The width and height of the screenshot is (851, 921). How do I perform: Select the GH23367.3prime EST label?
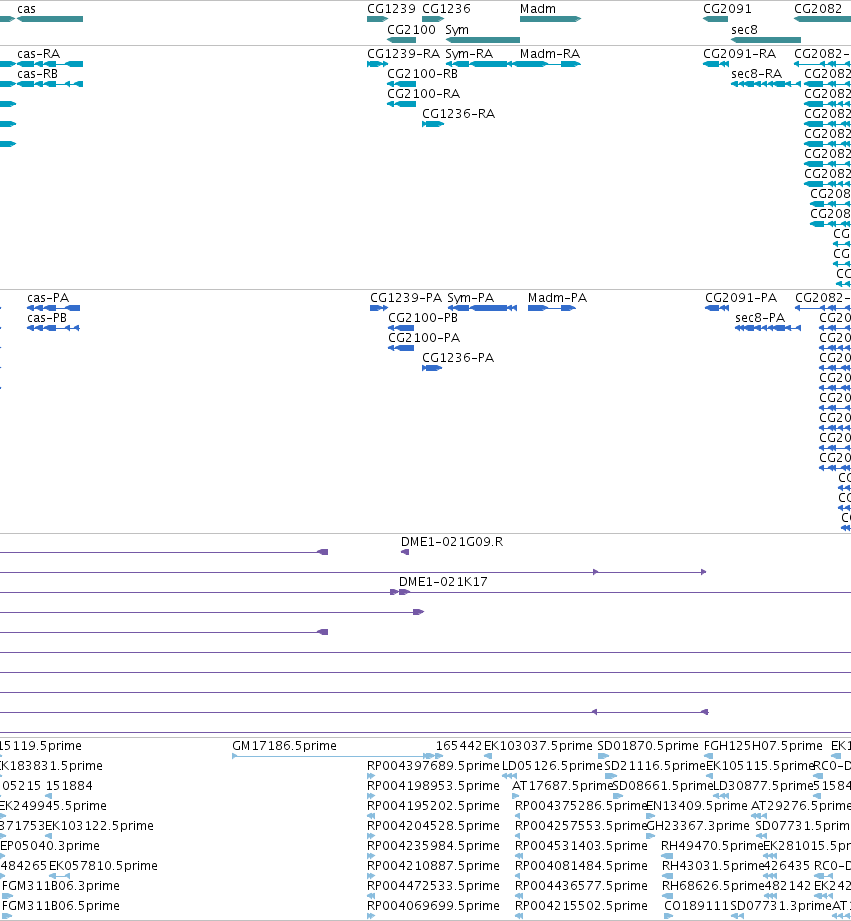[698, 826]
